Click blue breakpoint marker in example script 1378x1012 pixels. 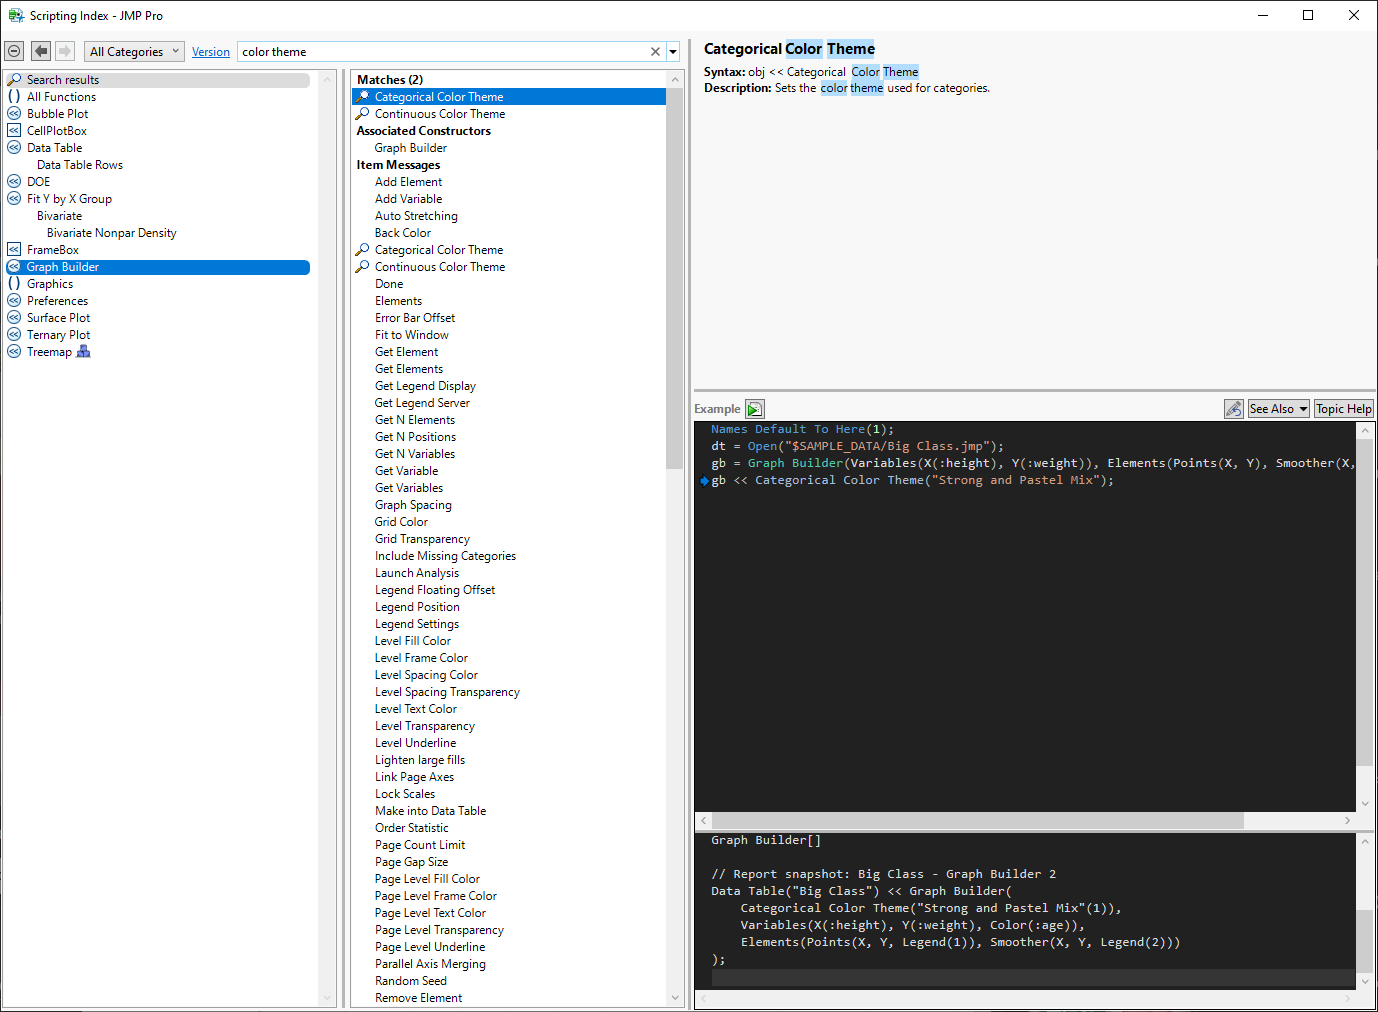tap(704, 481)
